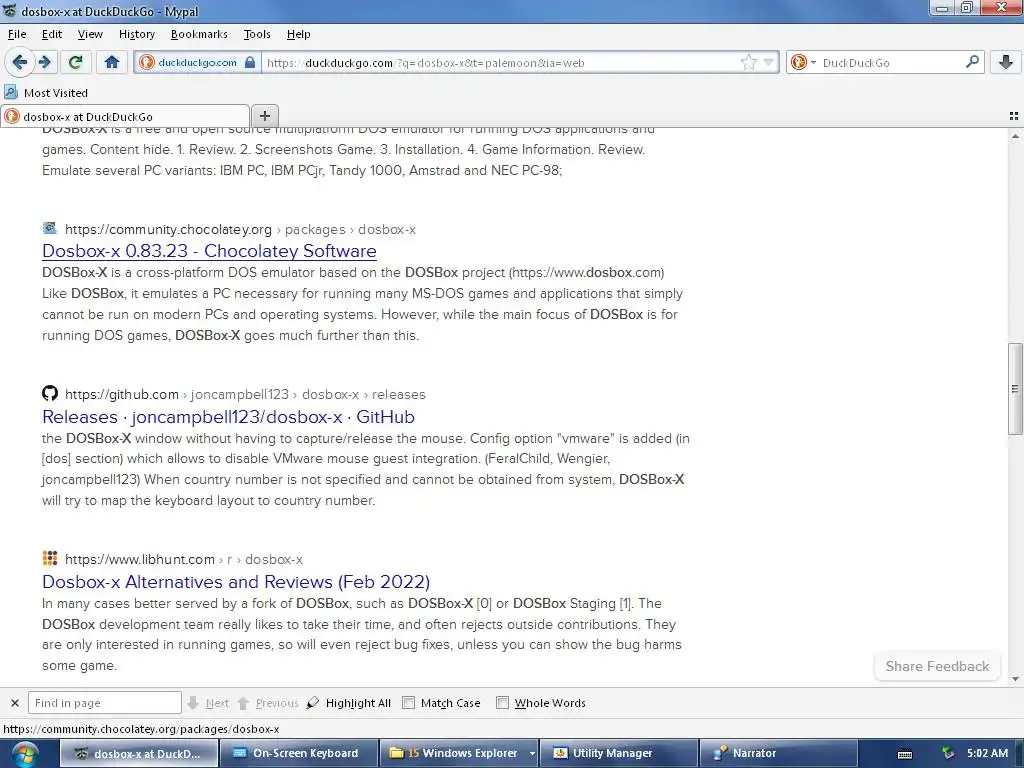Switch to On-Screen Keyboard taskbar button
The width and height of the screenshot is (1024, 768).
tap(298, 753)
